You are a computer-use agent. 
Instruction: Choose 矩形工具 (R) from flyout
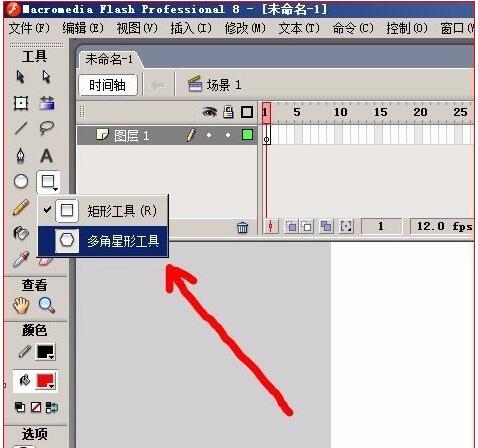coord(103,211)
